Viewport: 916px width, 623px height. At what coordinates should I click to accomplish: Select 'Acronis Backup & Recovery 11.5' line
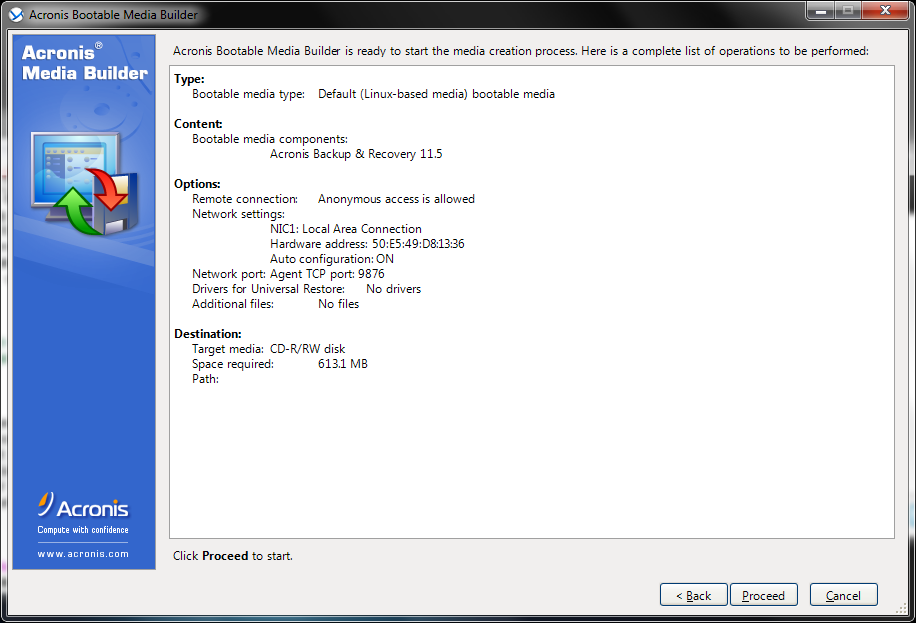[x=356, y=154]
